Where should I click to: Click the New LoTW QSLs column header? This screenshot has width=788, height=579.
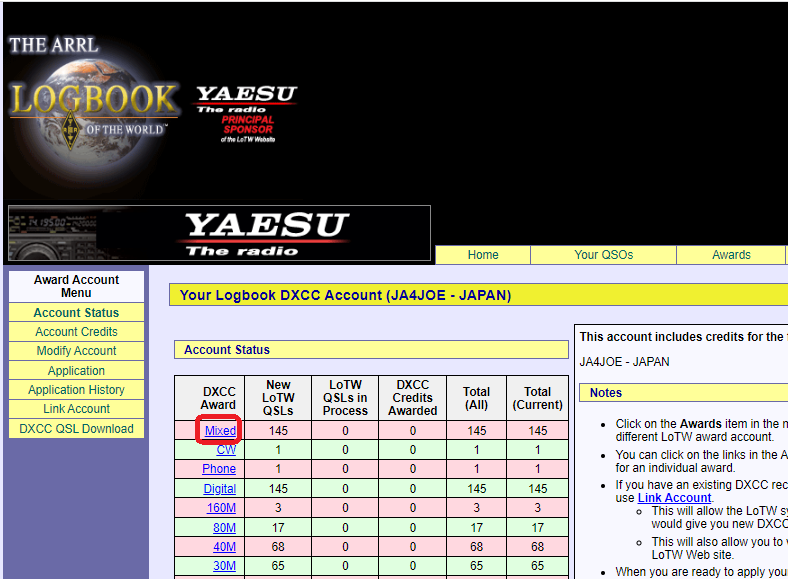click(278, 398)
